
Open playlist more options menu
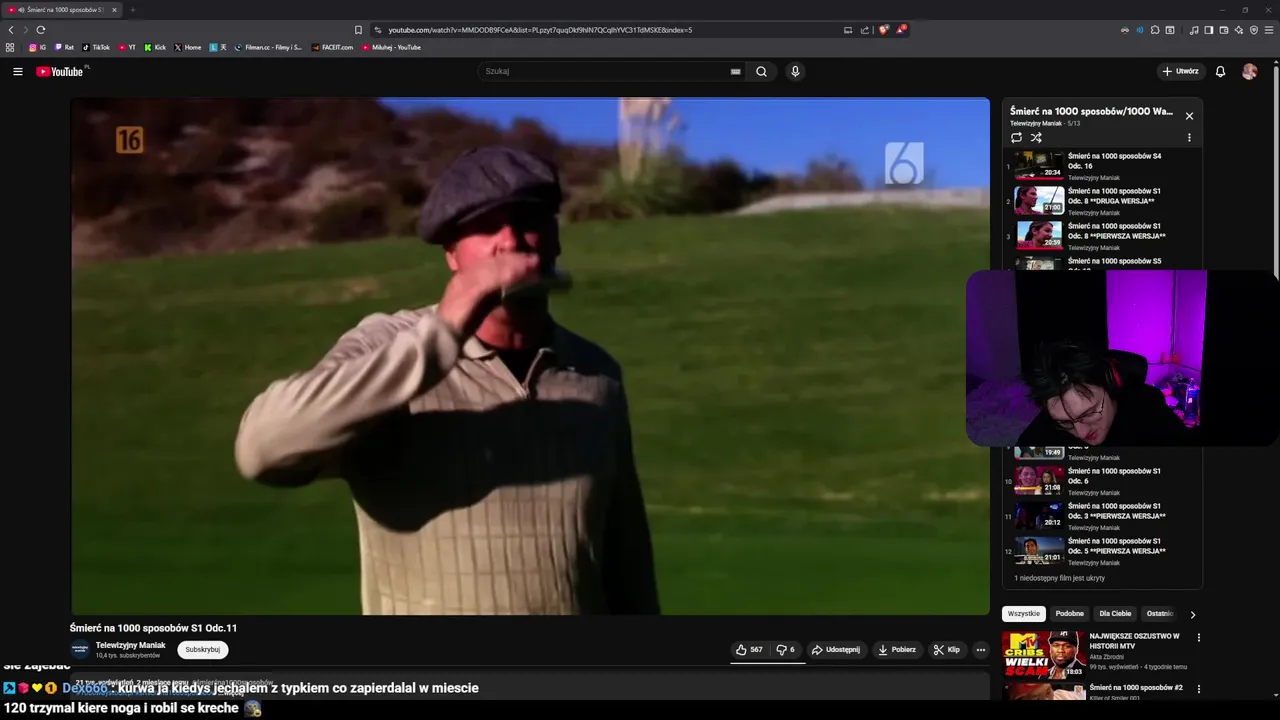coord(1189,137)
